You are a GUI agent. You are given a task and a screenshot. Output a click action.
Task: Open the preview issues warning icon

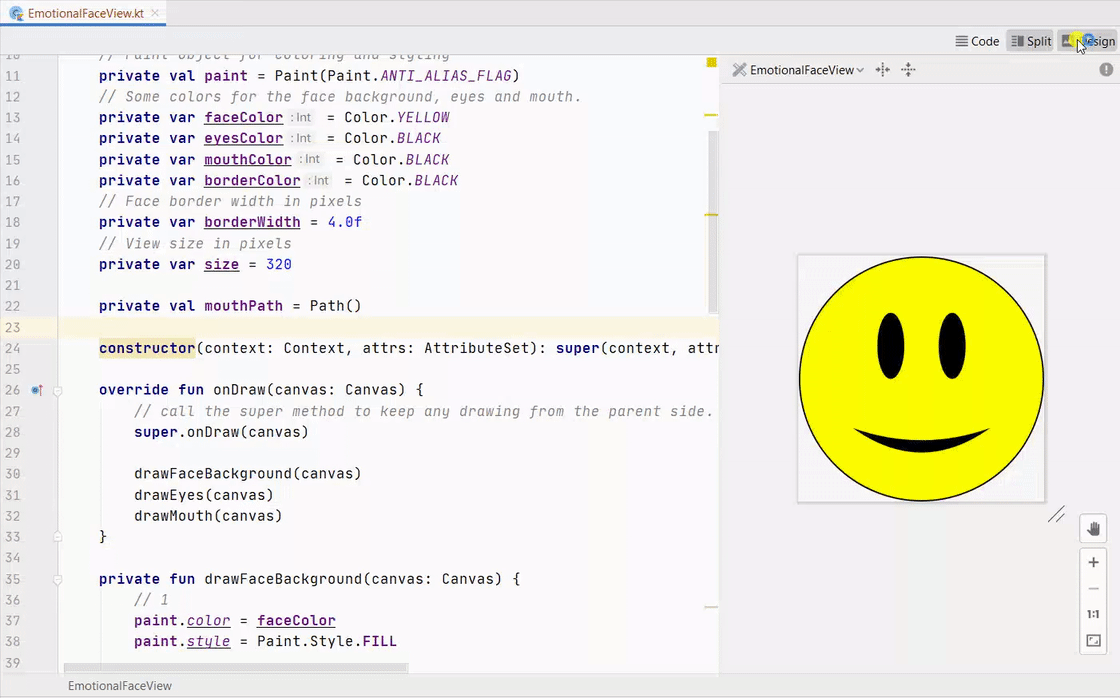[1106, 69]
